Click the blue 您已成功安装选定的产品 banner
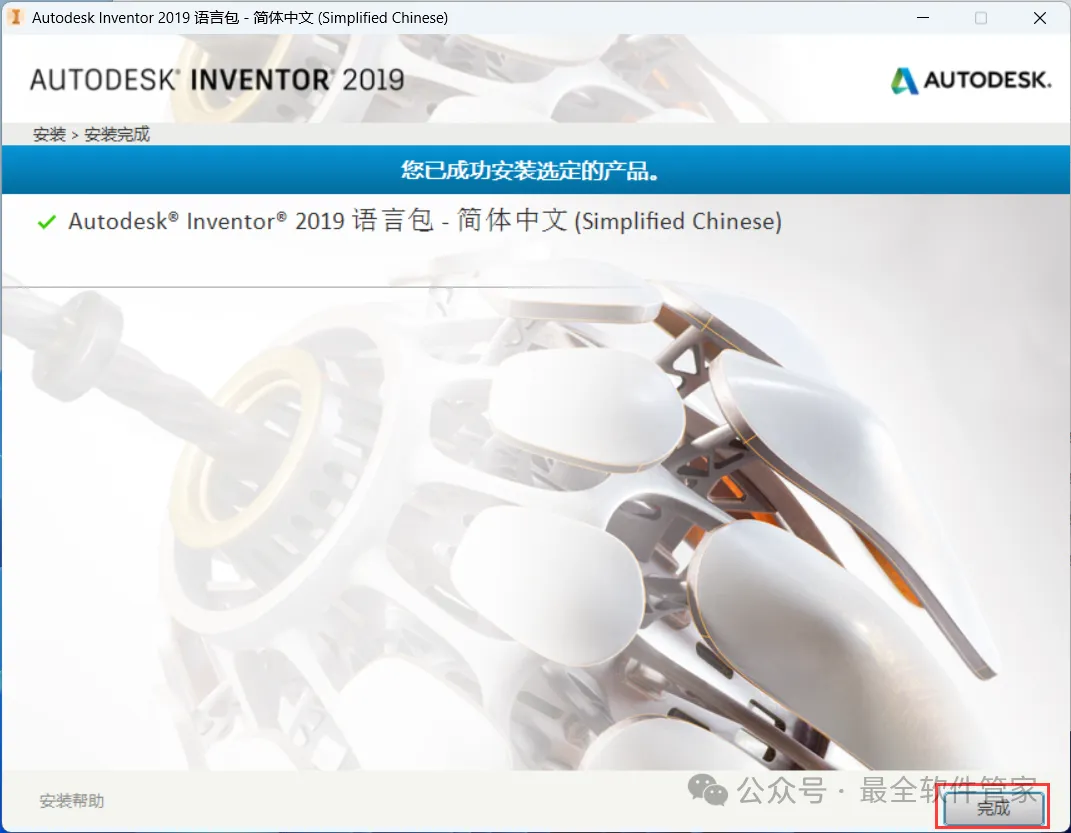 coord(536,169)
